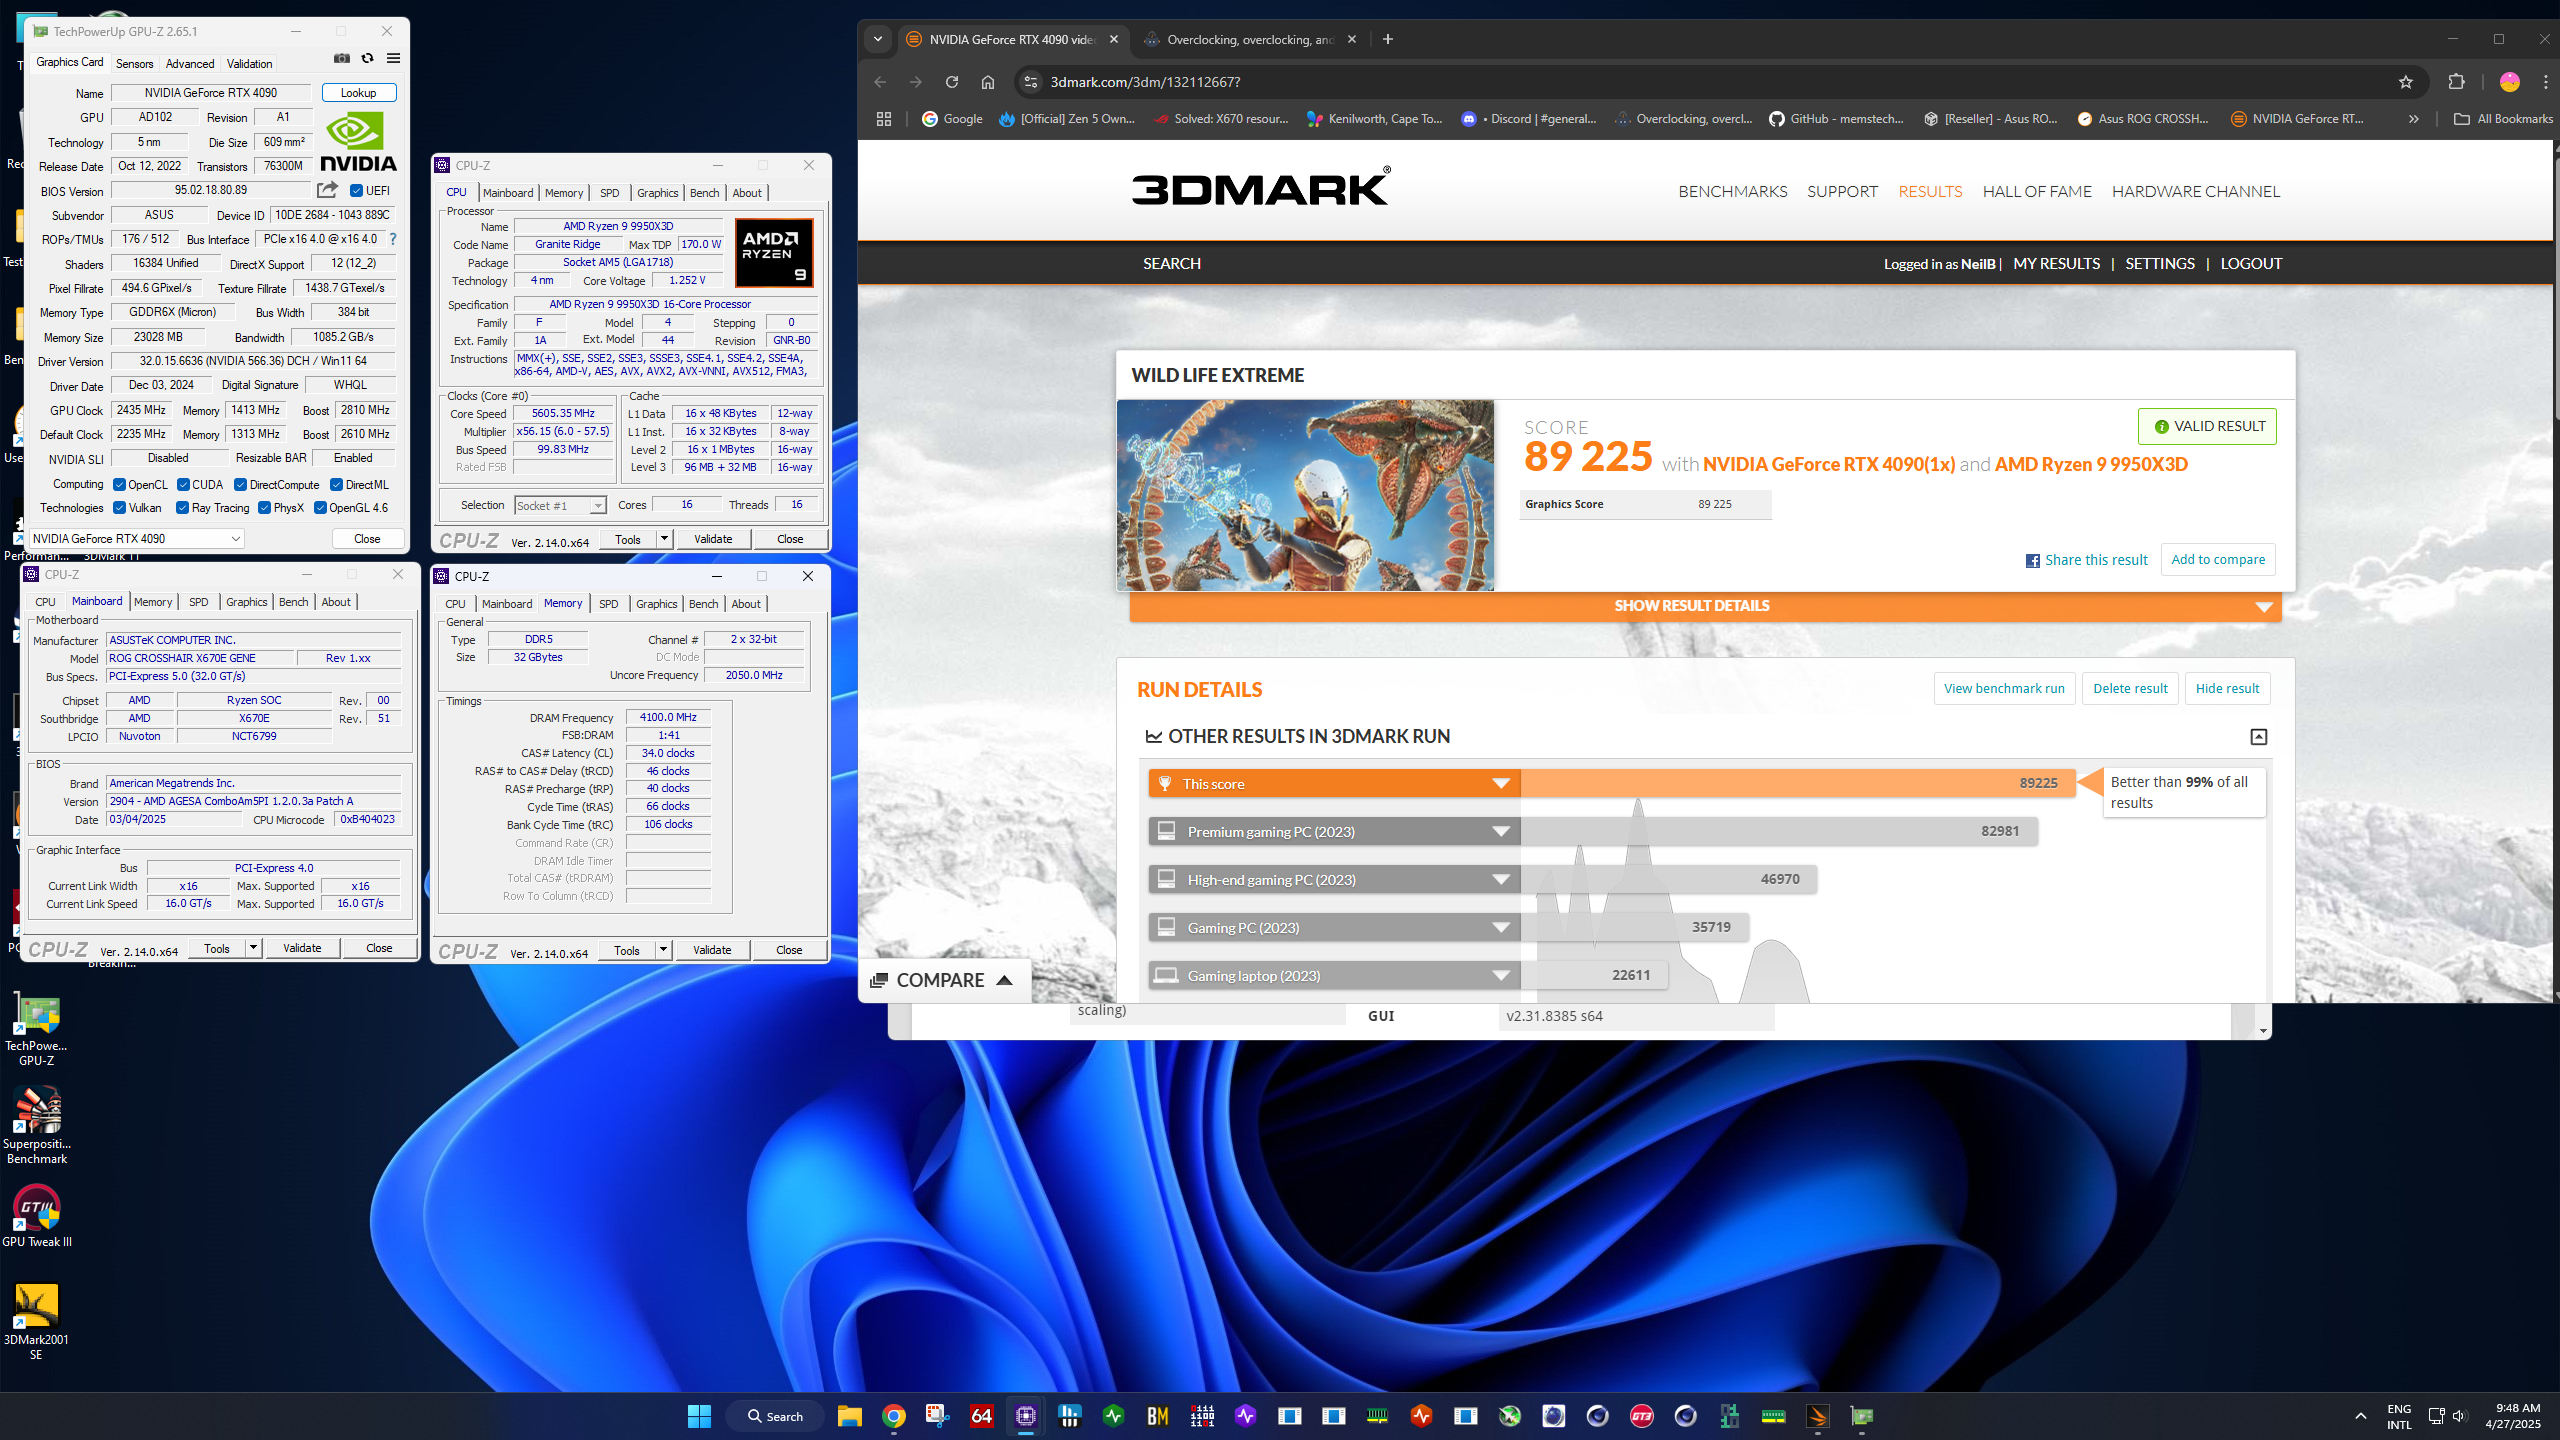Image resolution: width=2560 pixels, height=1440 pixels.
Task: Expand the Compare panel
Action: [942, 981]
